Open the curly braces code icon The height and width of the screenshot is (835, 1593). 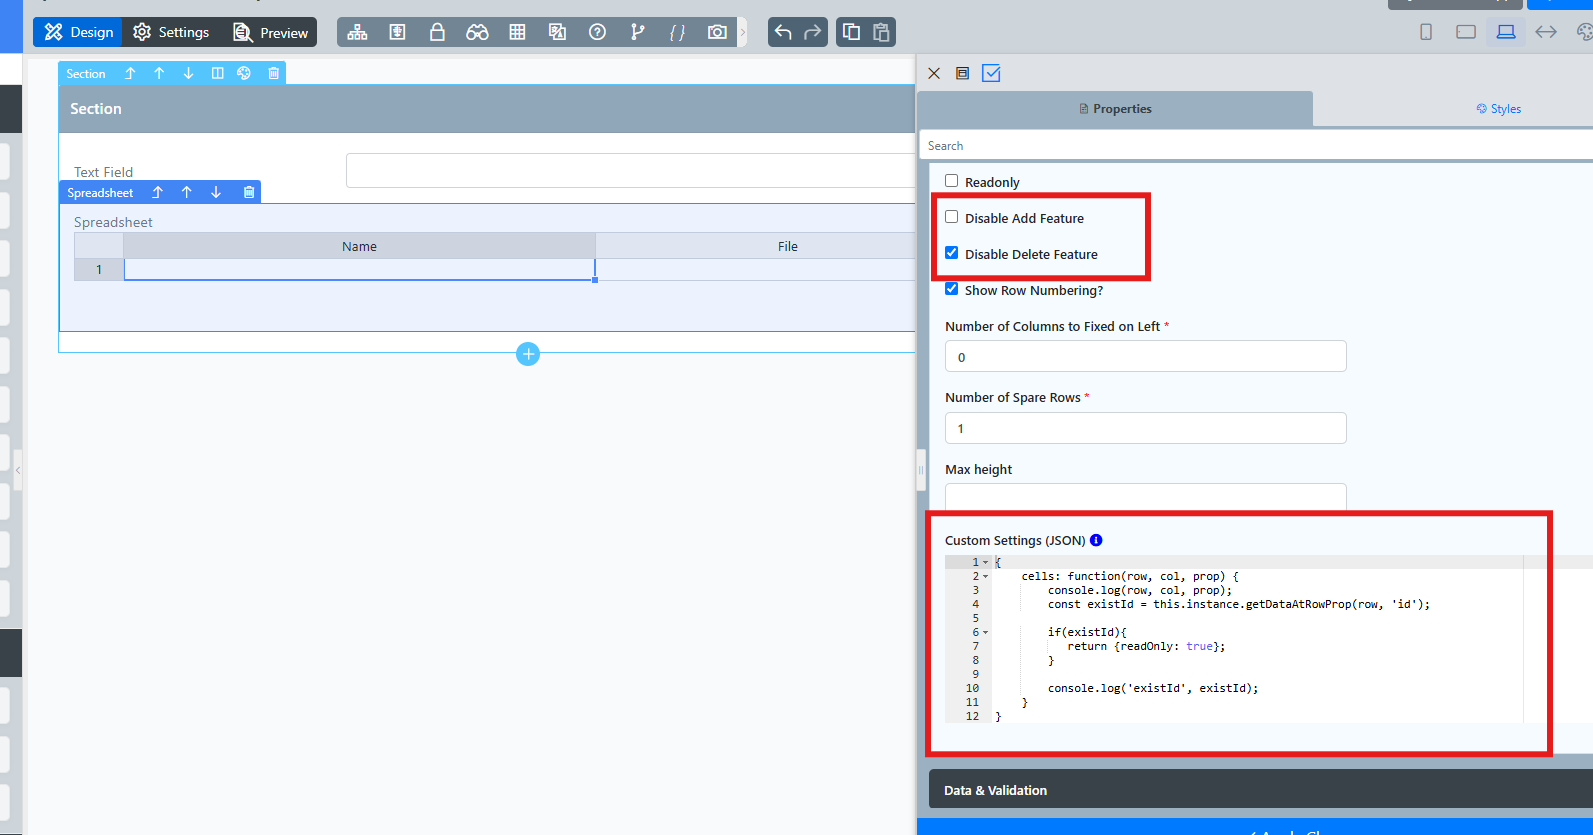[677, 32]
